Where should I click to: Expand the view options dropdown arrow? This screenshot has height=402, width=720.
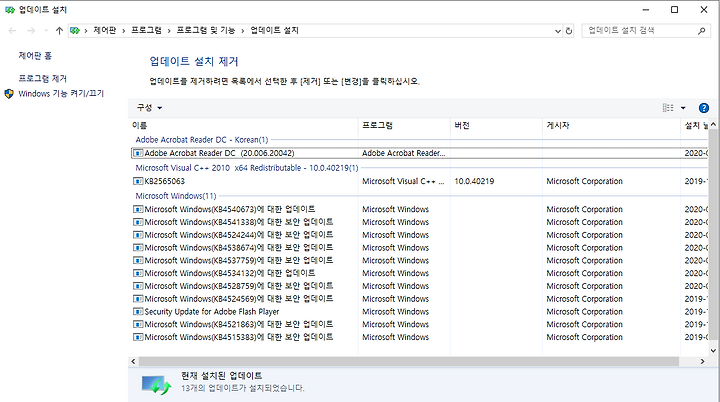pos(683,108)
